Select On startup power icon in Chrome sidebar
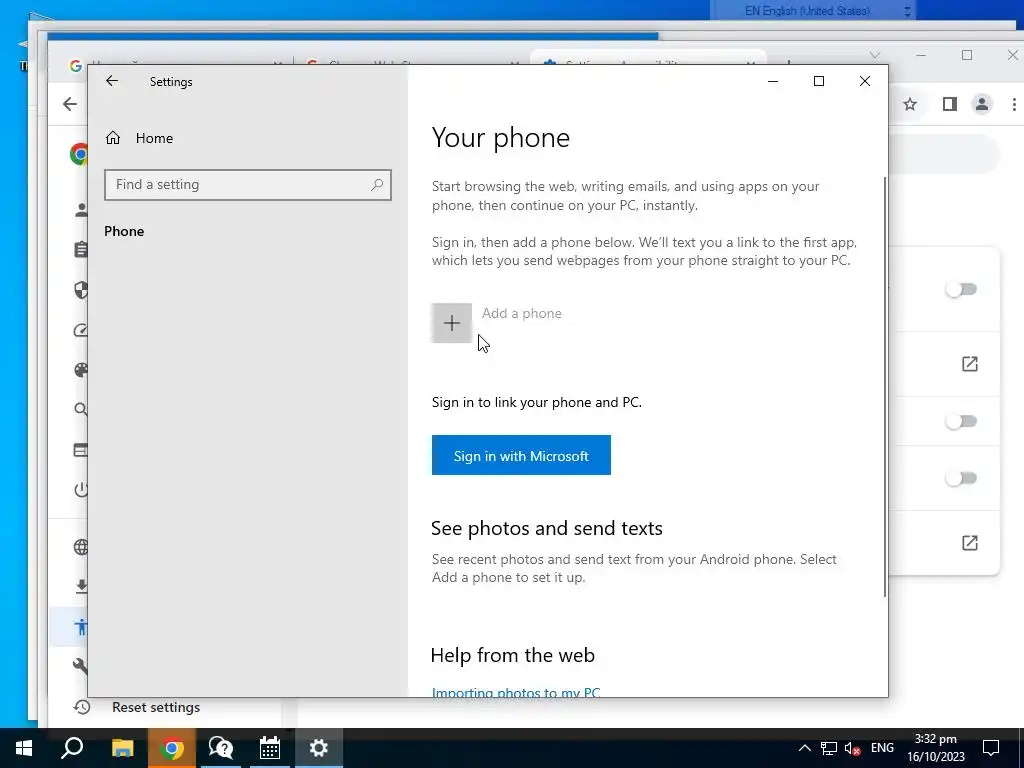The height and width of the screenshot is (768, 1024). [x=81, y=489]
